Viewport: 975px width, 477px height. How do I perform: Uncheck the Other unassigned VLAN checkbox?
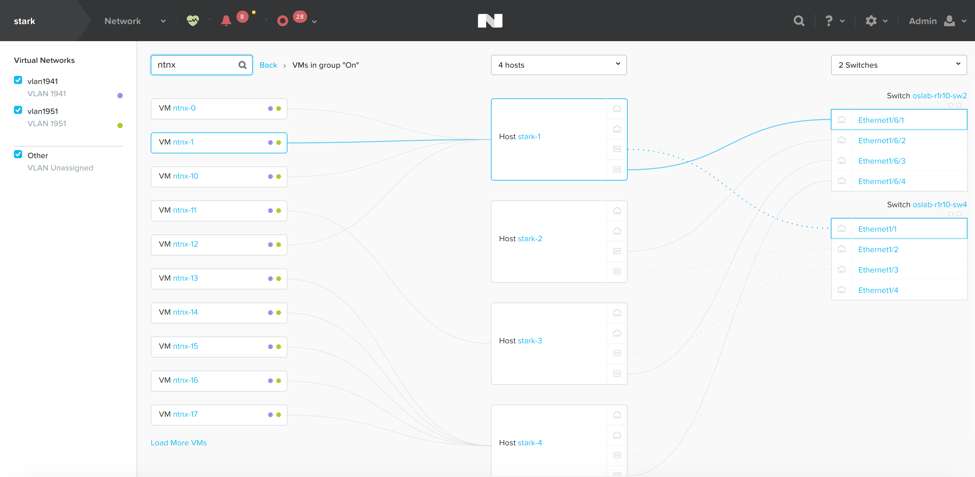pos(18,154)
